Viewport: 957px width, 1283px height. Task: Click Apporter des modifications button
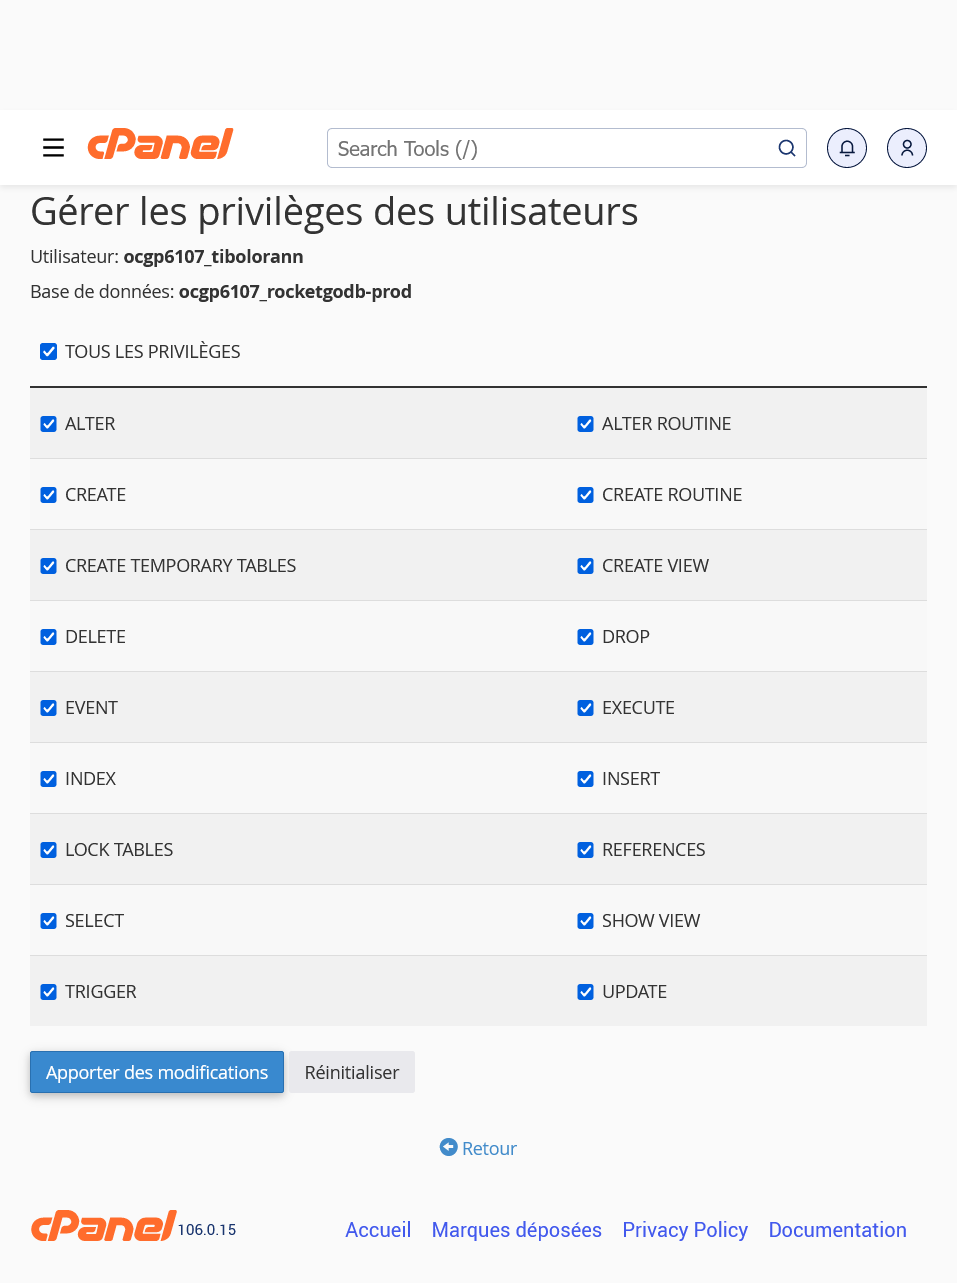pyautogui.click(x=157, y=1072)
